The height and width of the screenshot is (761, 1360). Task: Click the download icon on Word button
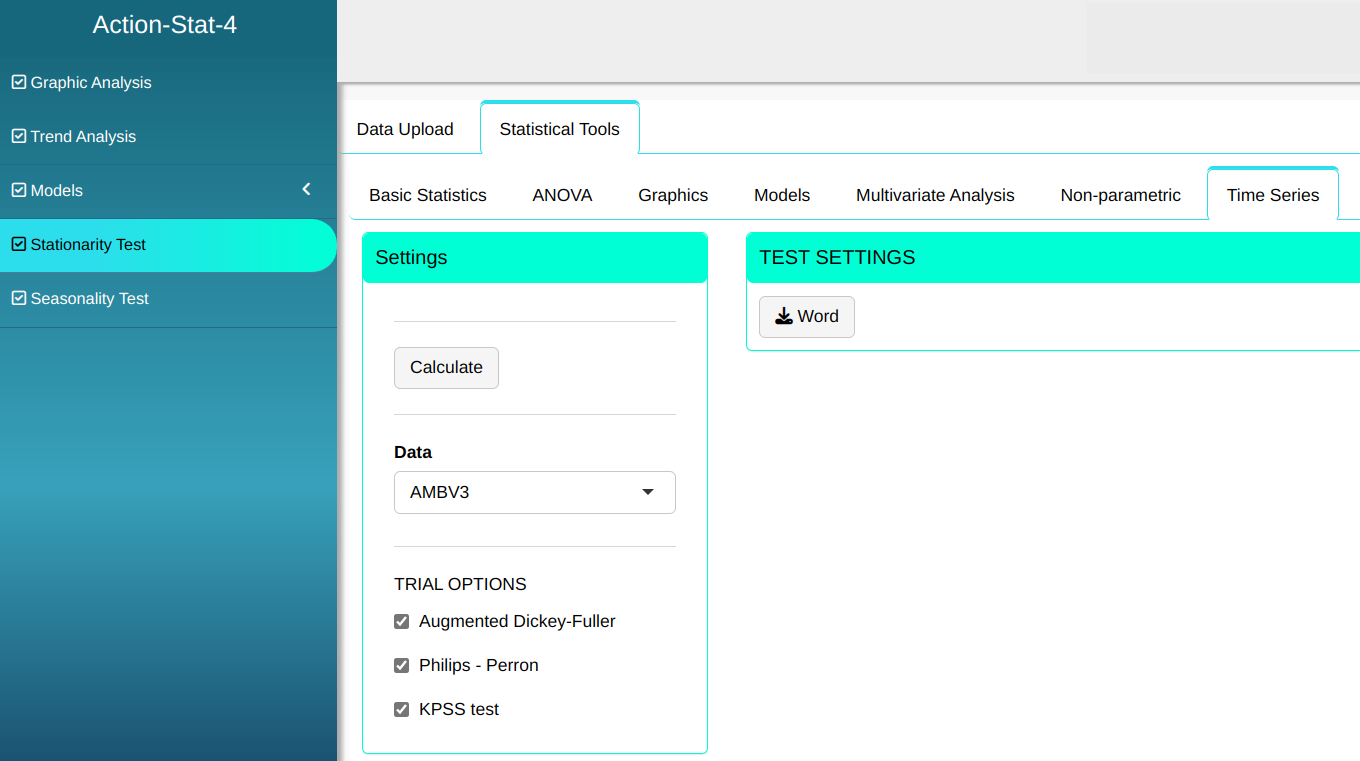[784, 316]
